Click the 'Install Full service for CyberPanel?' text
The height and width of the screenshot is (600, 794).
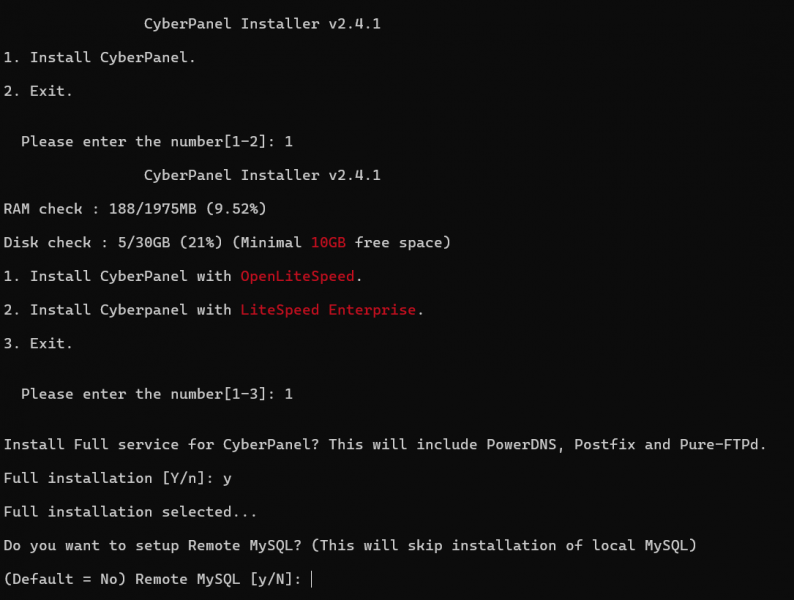[x=162, y=445]
